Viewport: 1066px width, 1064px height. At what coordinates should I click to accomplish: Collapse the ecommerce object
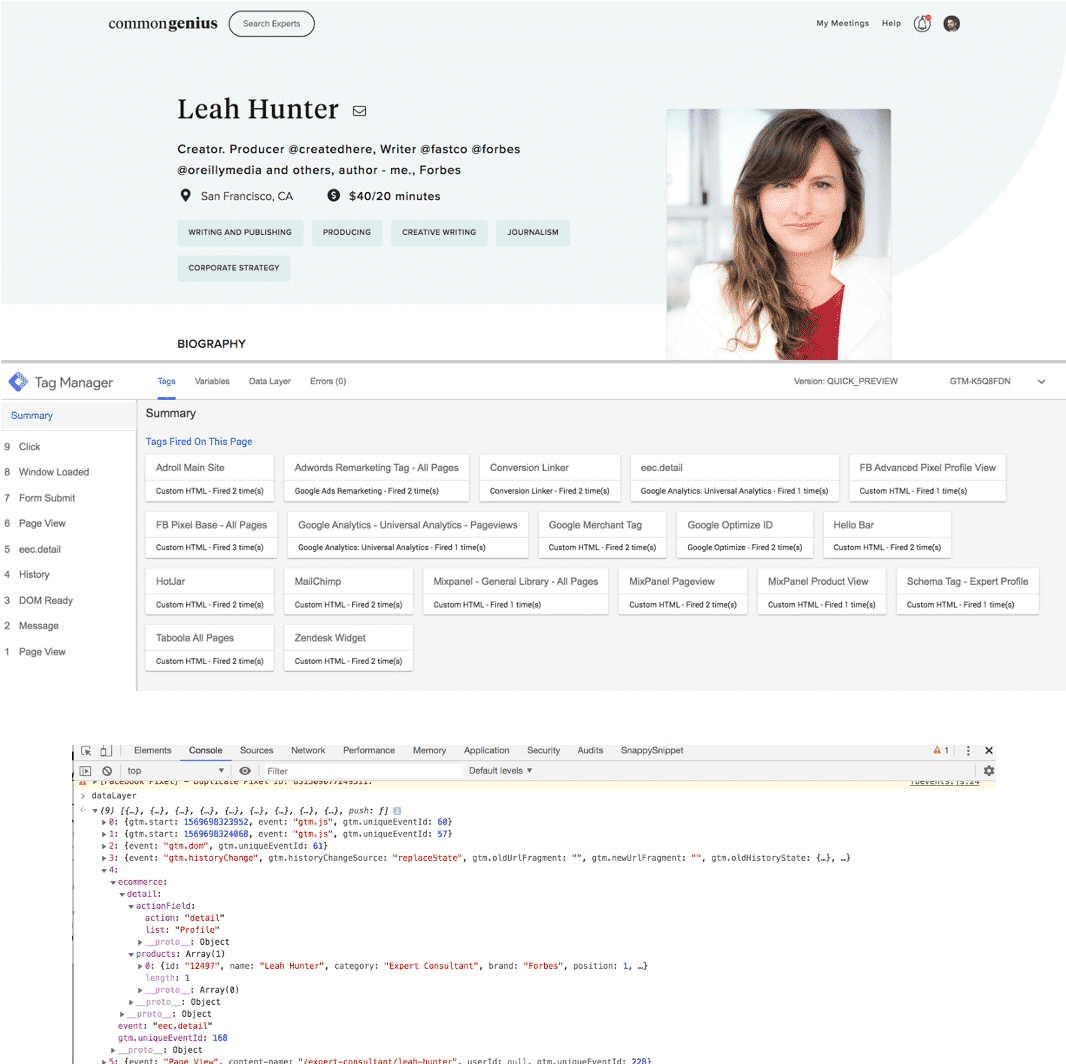click(113, 882)
